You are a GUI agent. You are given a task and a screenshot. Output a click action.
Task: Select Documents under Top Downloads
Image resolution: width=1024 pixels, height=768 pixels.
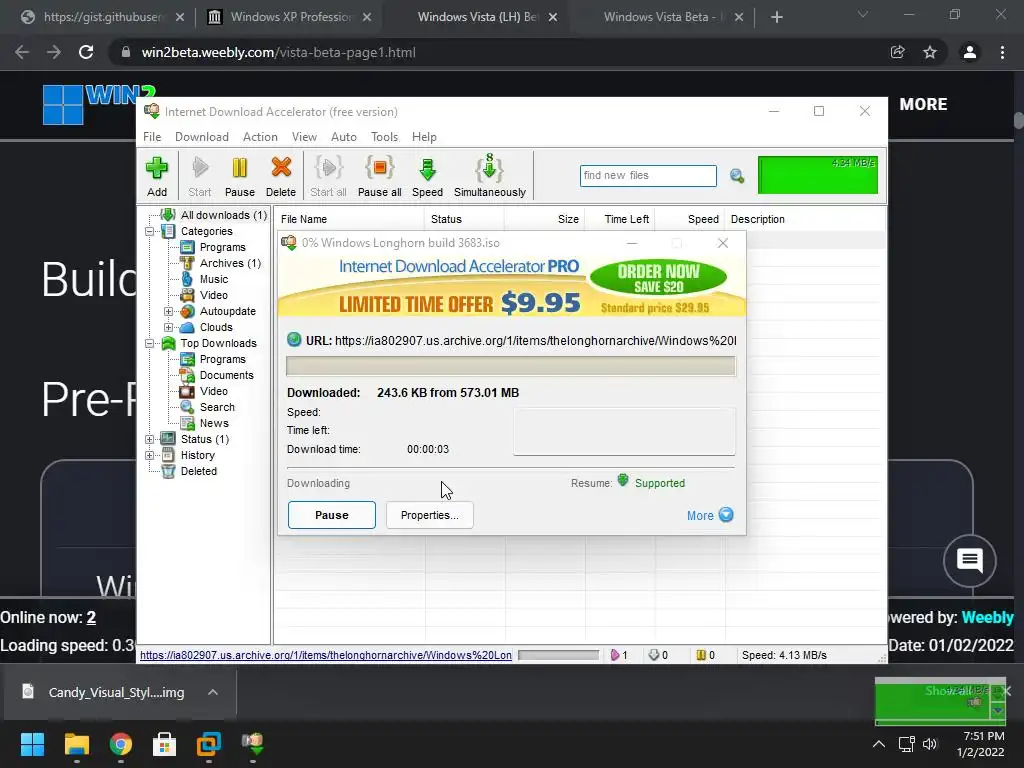pos(226,375)
